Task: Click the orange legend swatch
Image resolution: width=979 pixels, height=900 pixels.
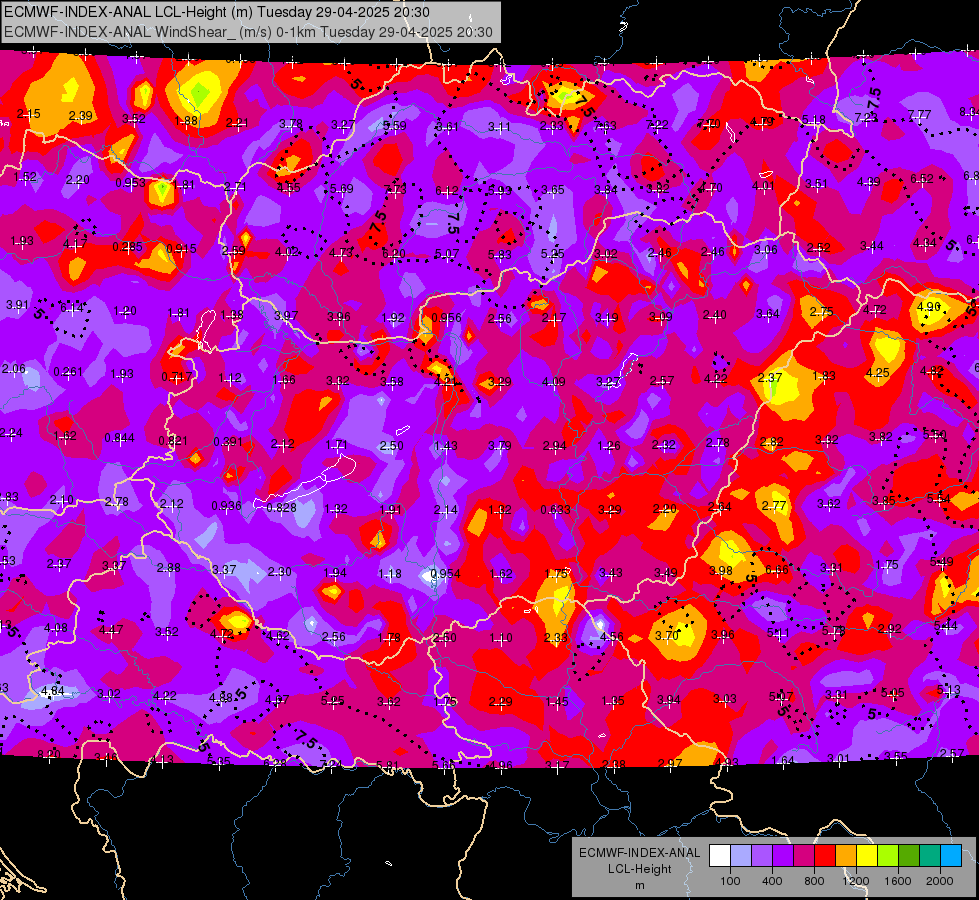Action: point(846,856)
